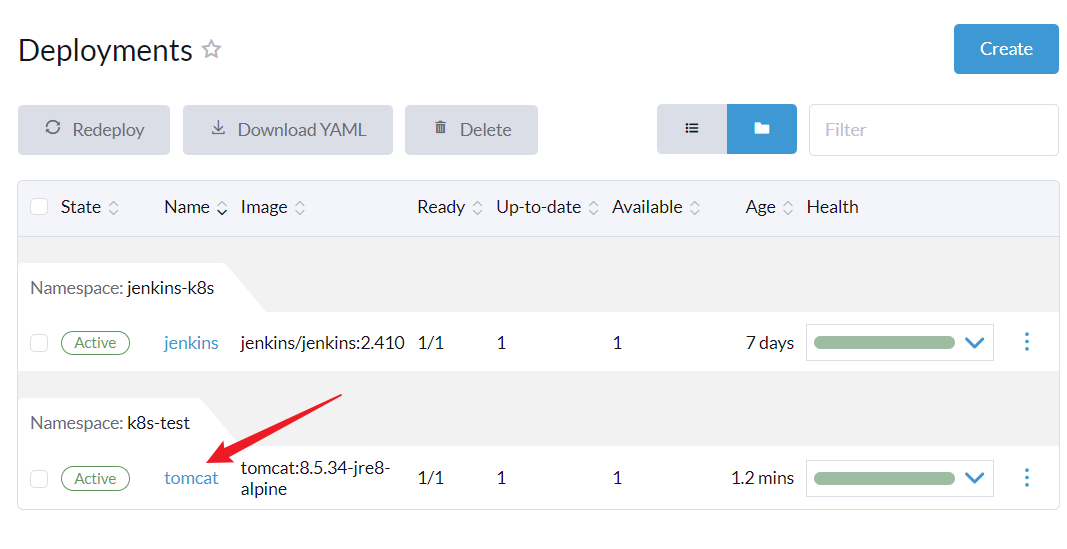Sort by State column arrows

[114, 208]
